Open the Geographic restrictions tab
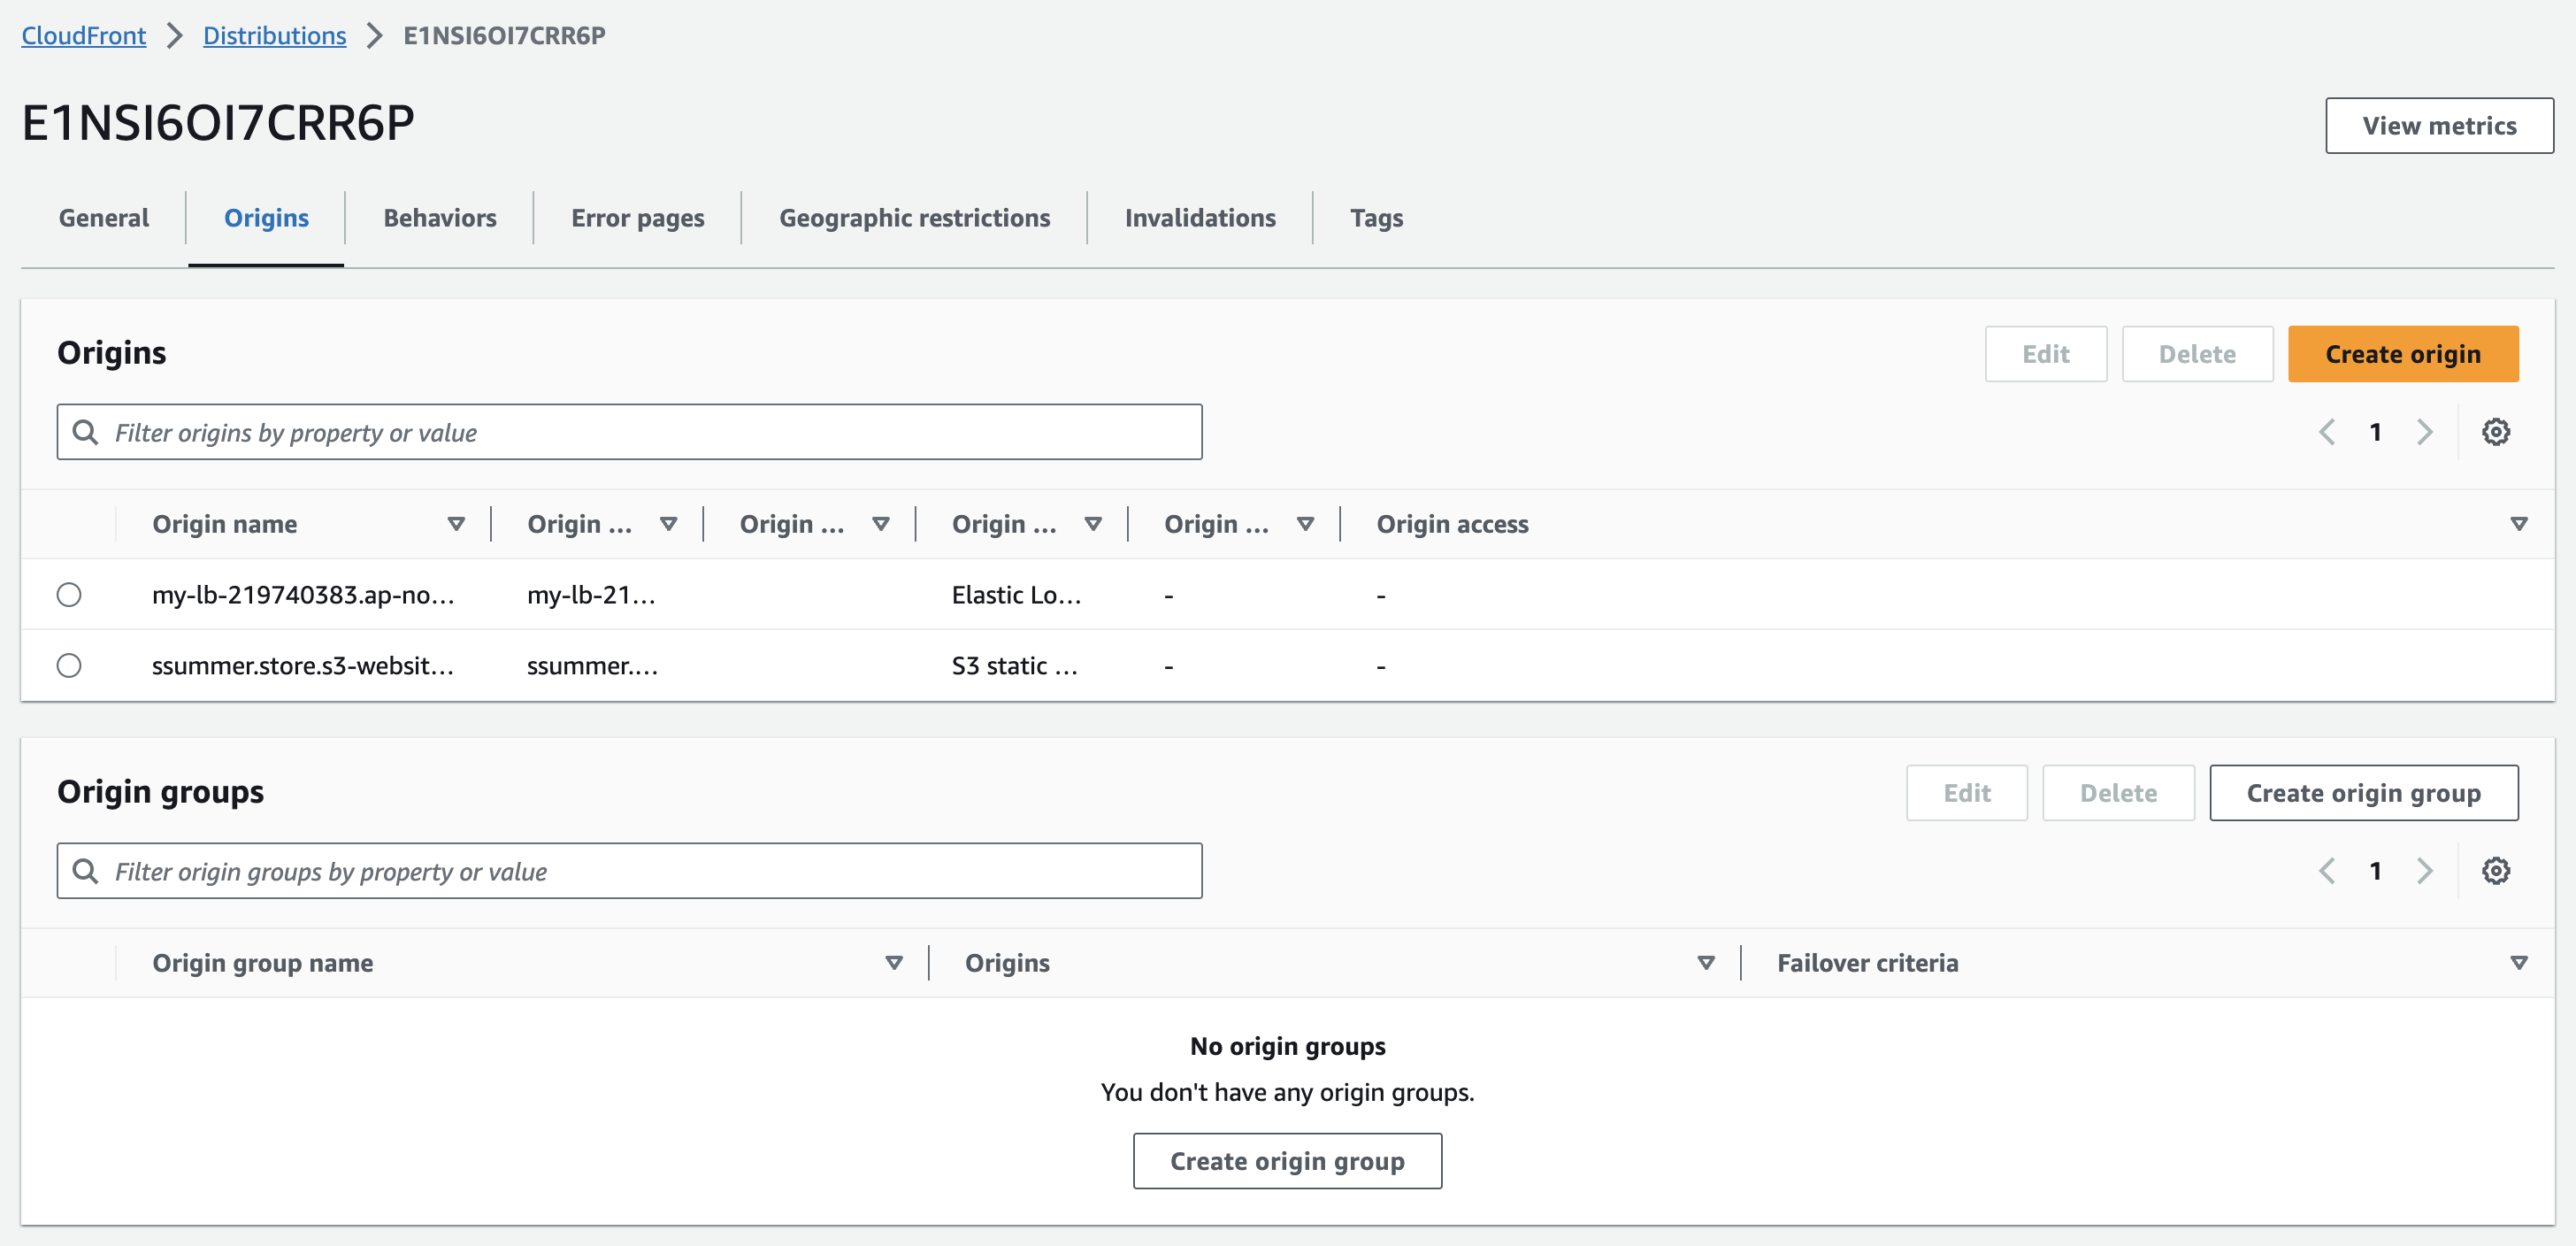This screenshot has height=1246, width=2576. coord(914,218)
